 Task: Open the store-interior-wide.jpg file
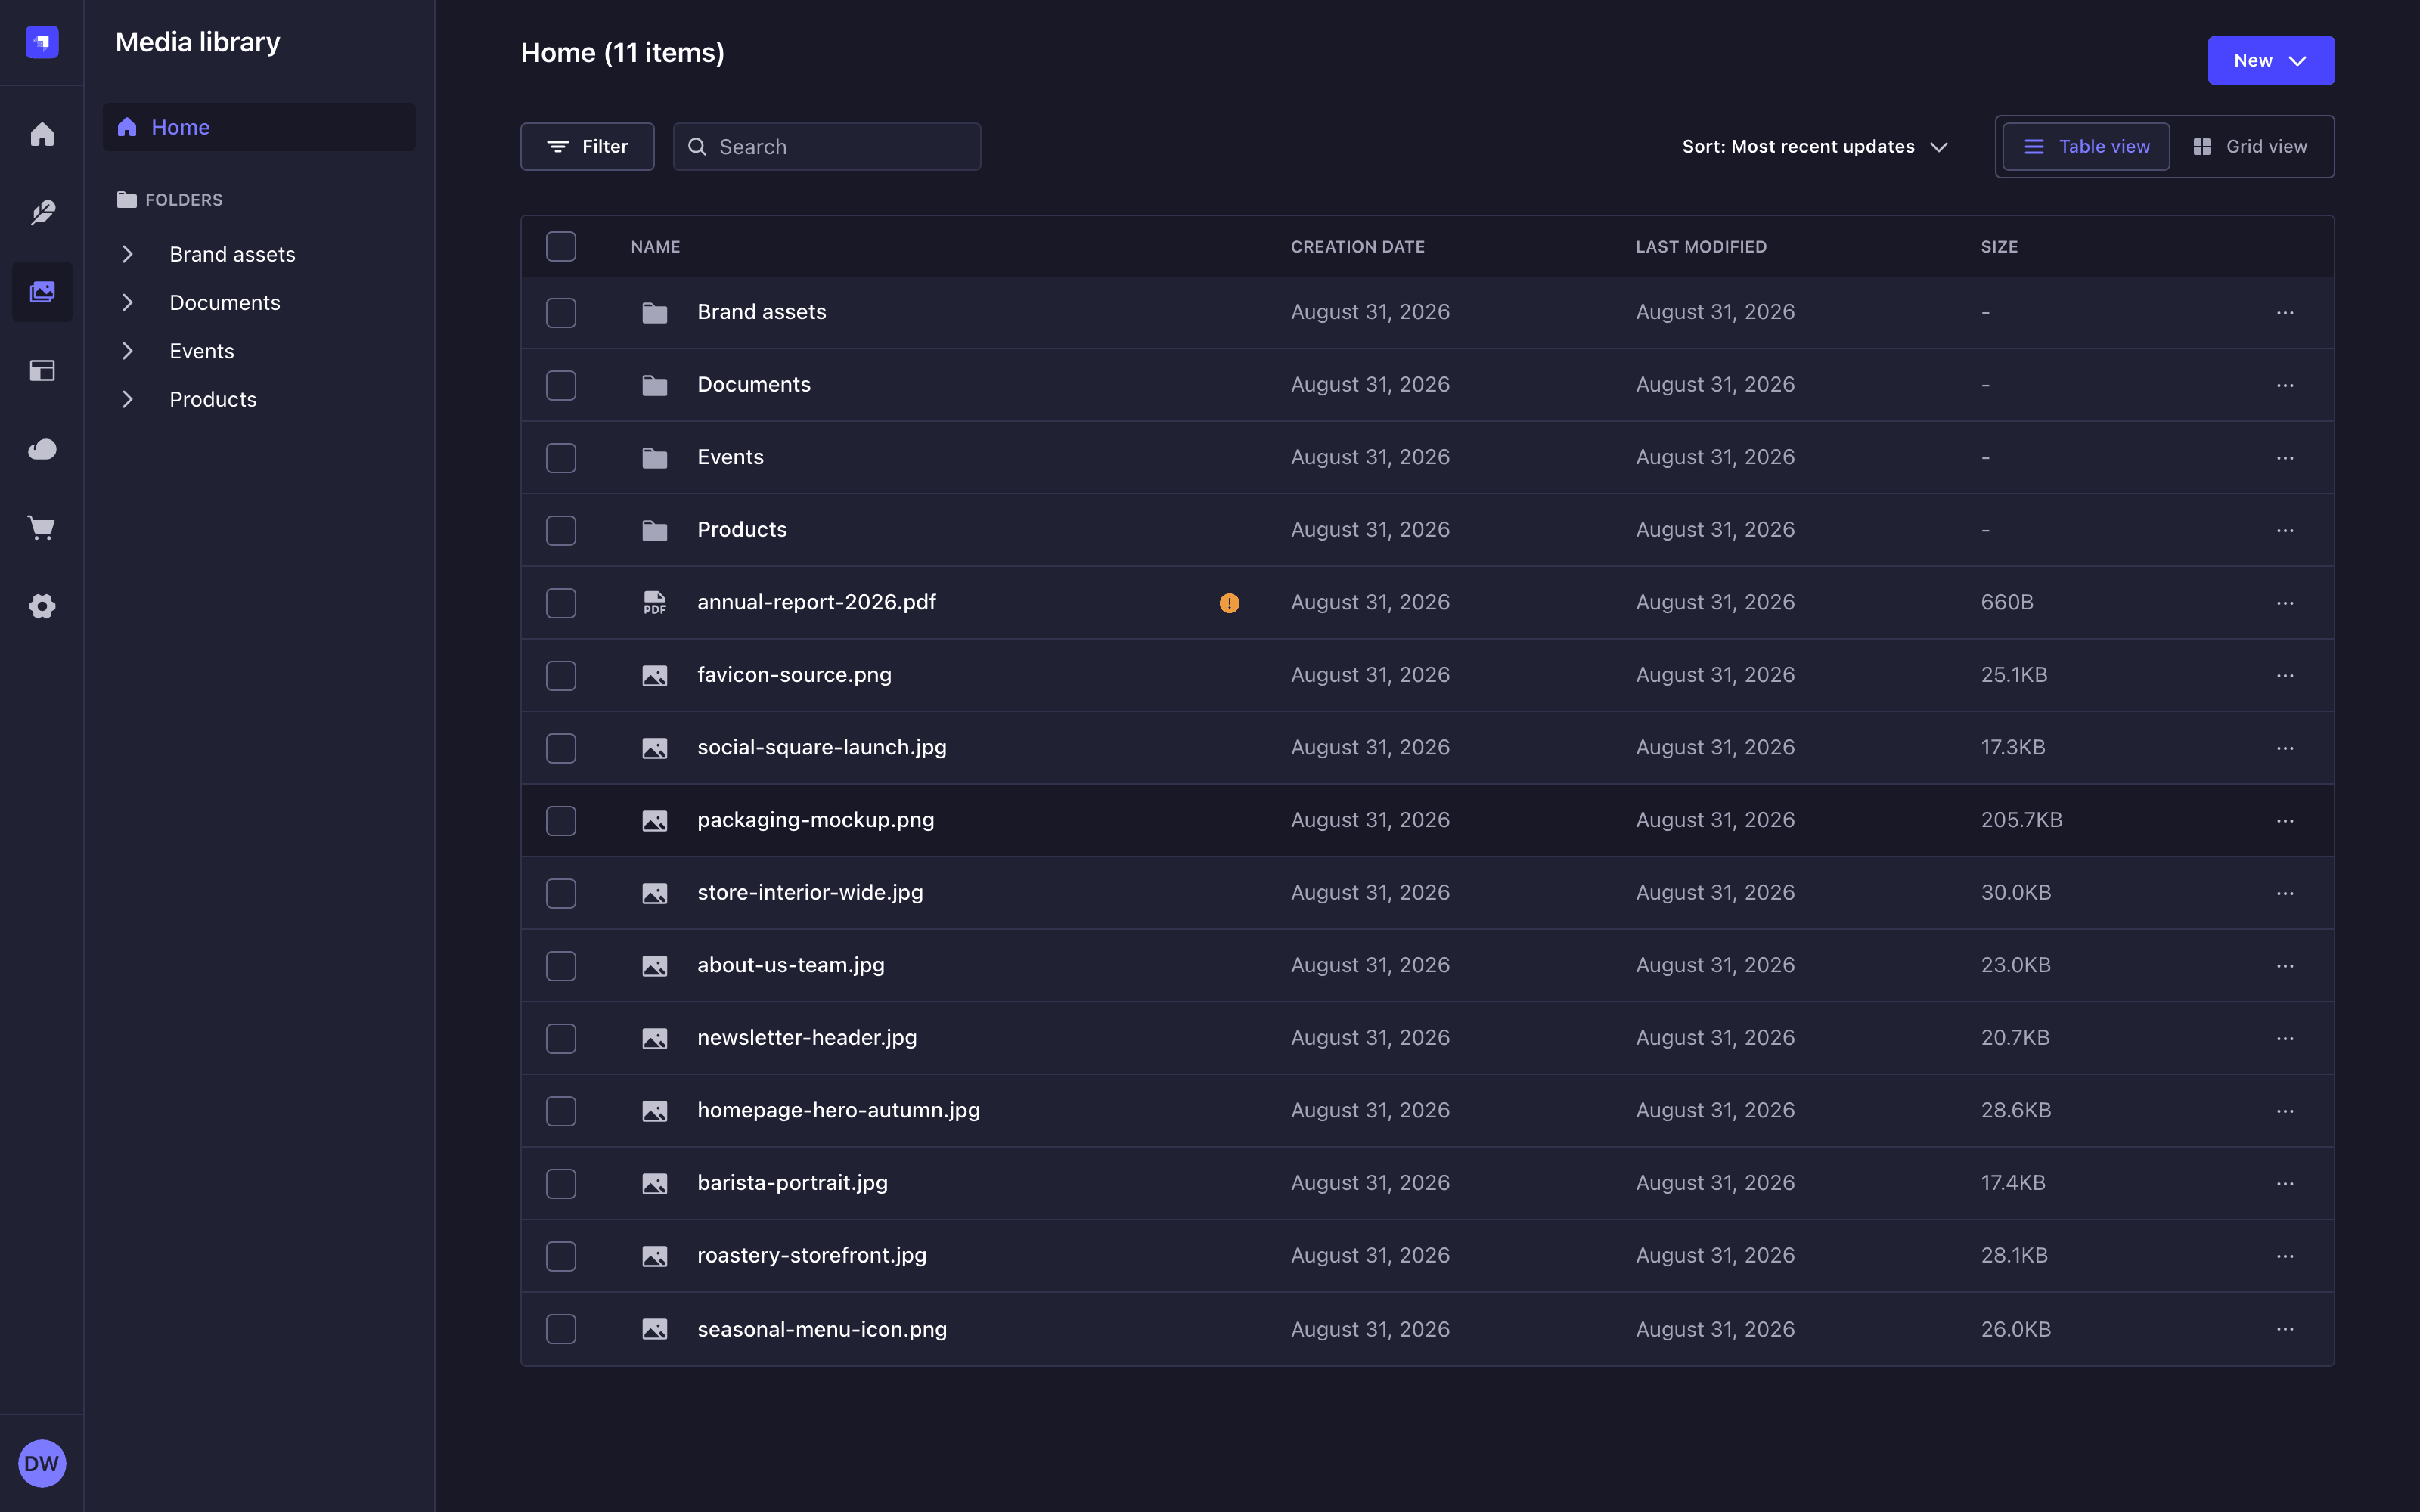(810, 893)
